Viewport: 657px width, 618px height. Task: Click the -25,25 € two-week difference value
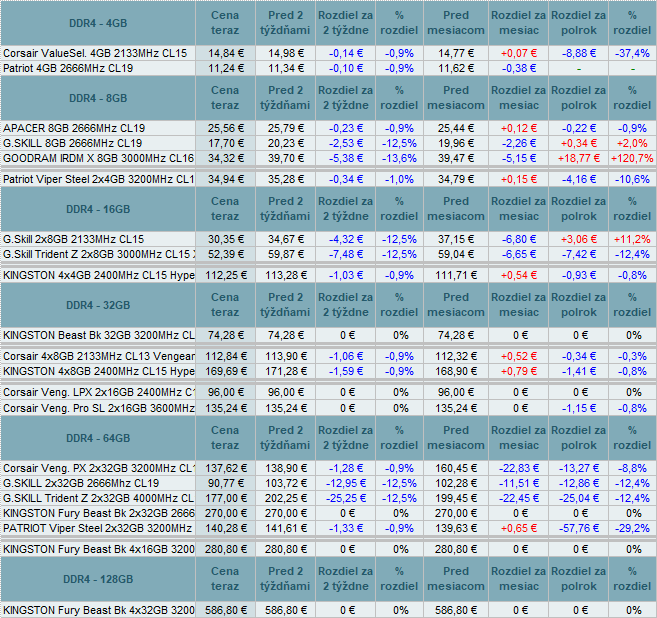346,498
